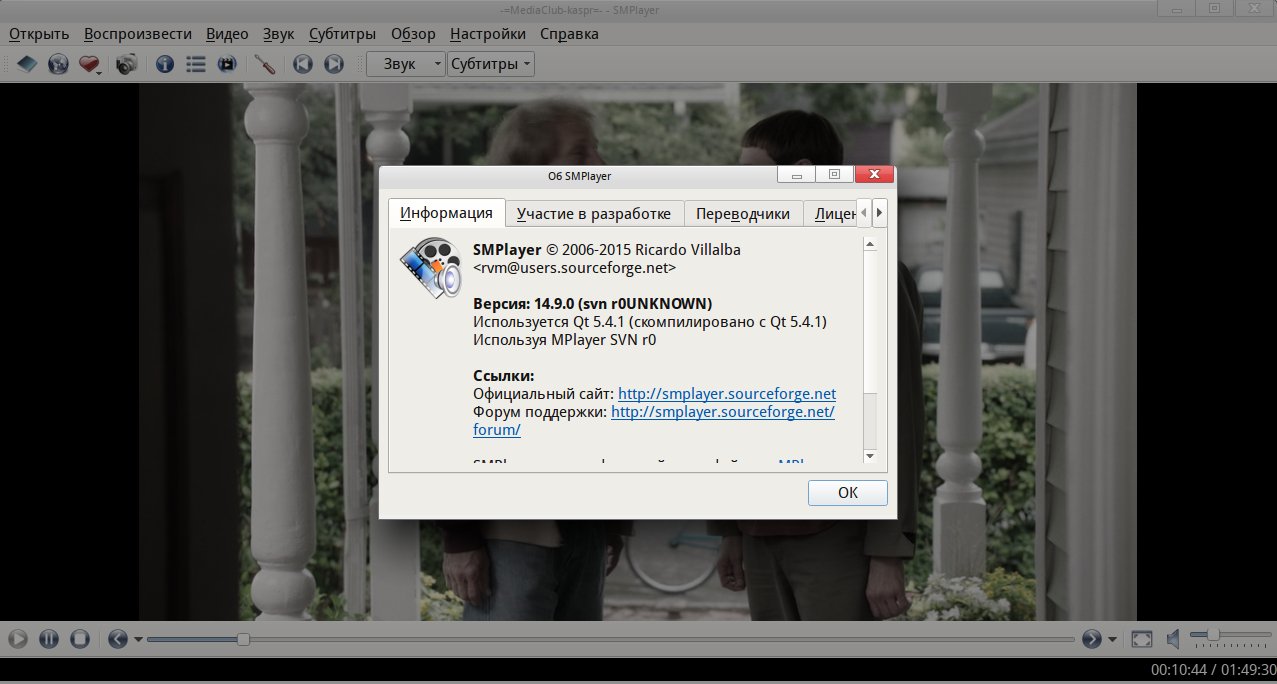
Task: Open the playlist list icon
Action: (196, 64)
